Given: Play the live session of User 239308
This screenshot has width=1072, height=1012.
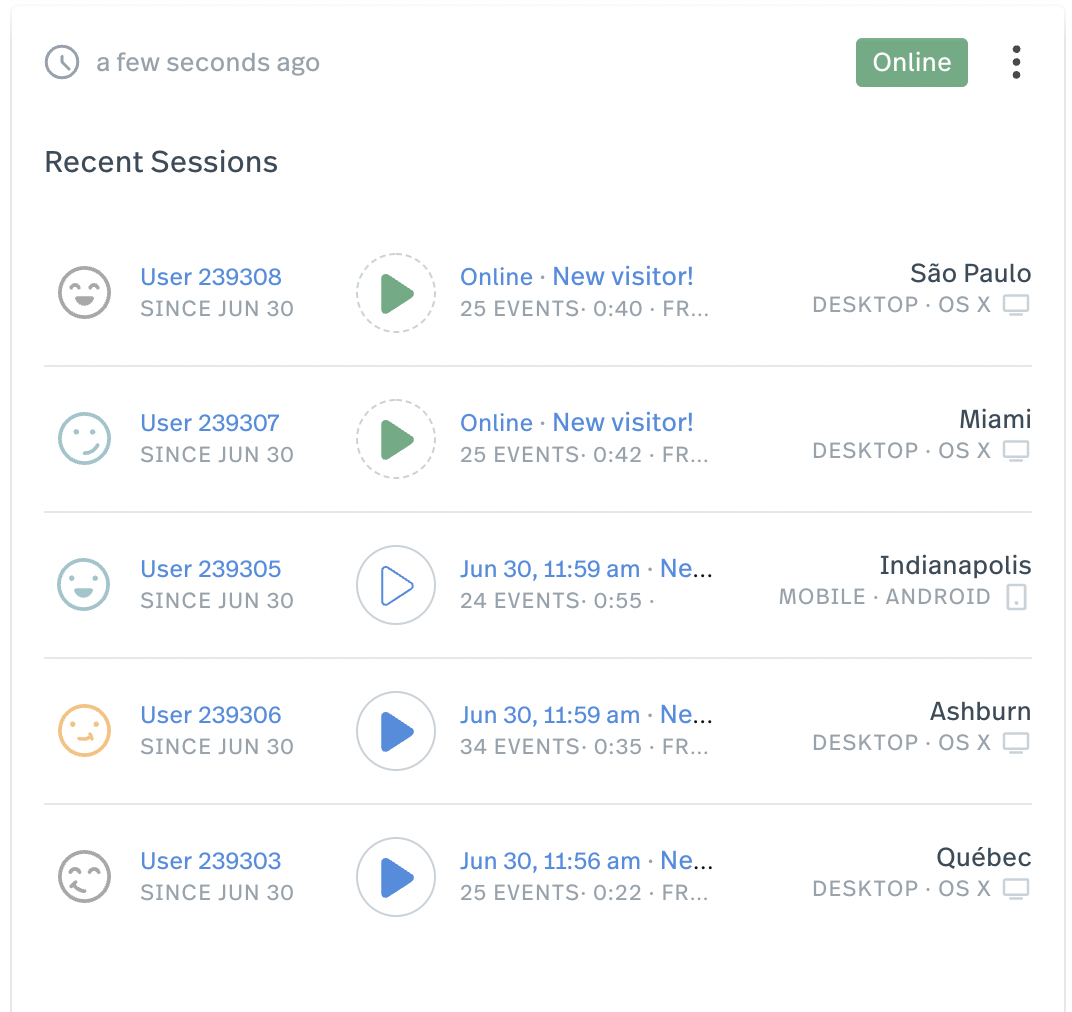Looking at the screenshot, I should (x=396, y=293).
